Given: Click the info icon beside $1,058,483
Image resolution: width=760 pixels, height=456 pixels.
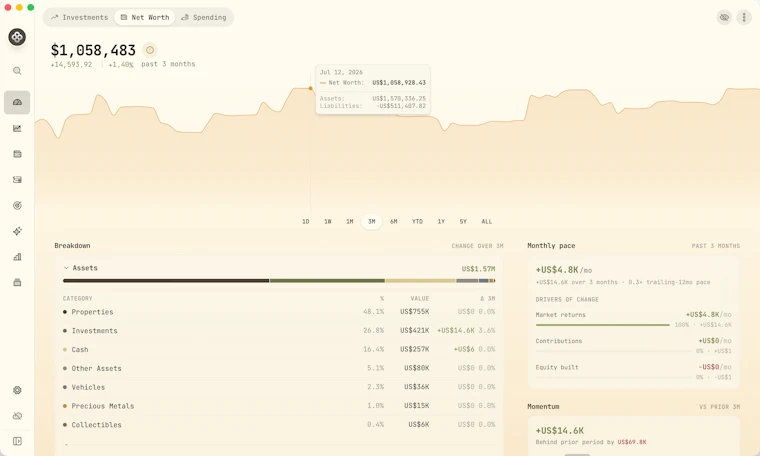Looking at the screenshot, I should click(x=150, y=50).
